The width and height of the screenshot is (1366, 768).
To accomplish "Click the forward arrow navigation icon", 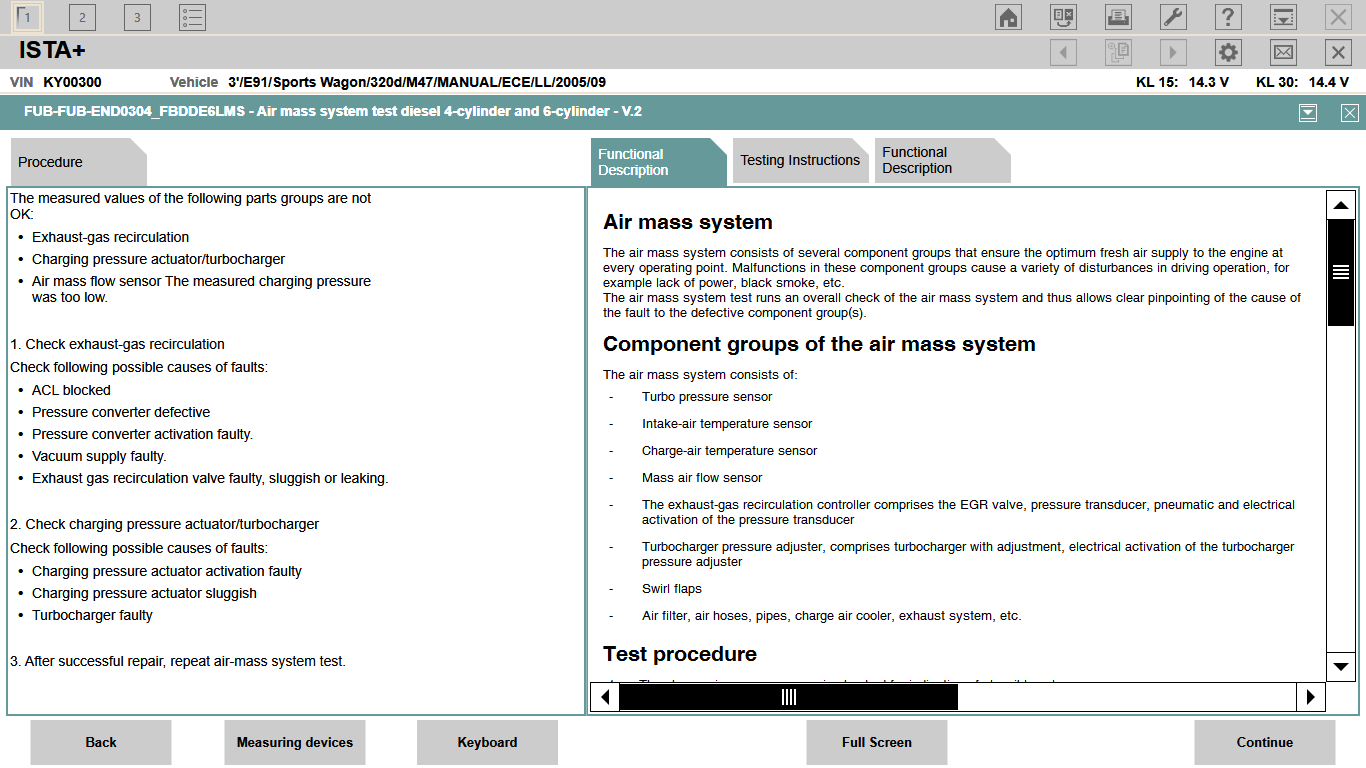I will click(x=1173, y=53).
